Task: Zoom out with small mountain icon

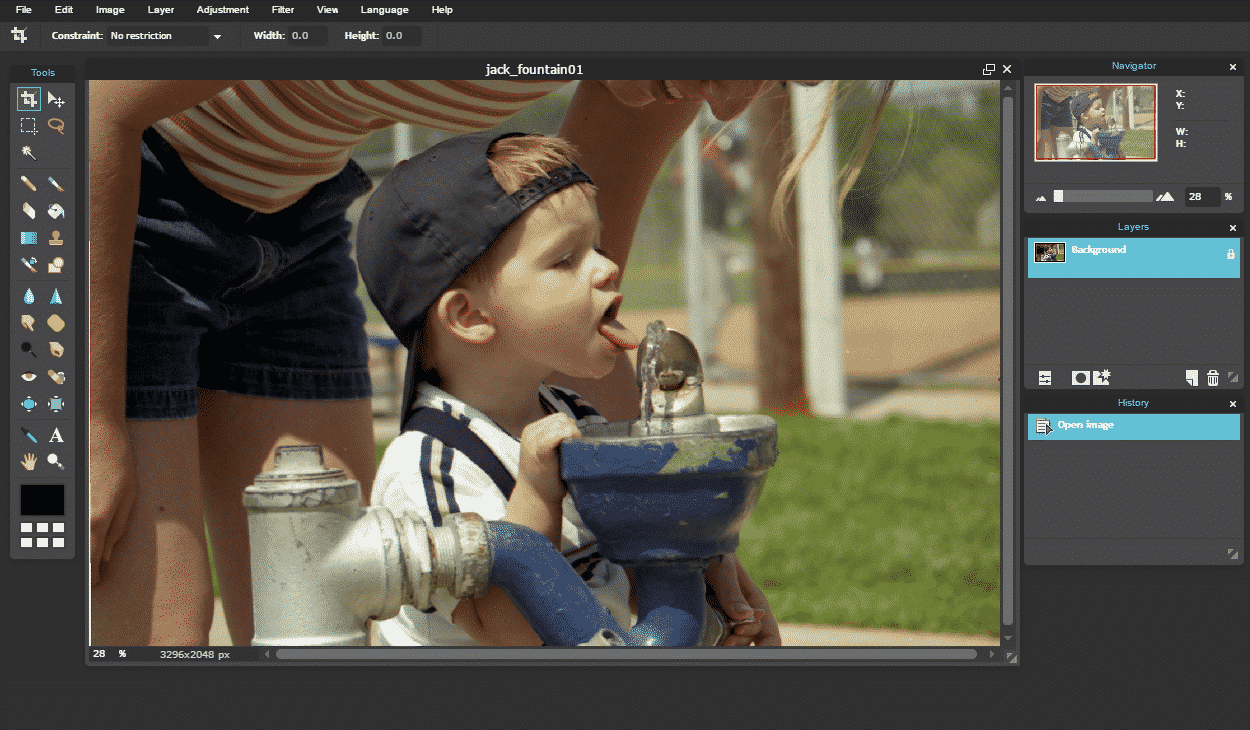Action: click(x=1041, y=198)
